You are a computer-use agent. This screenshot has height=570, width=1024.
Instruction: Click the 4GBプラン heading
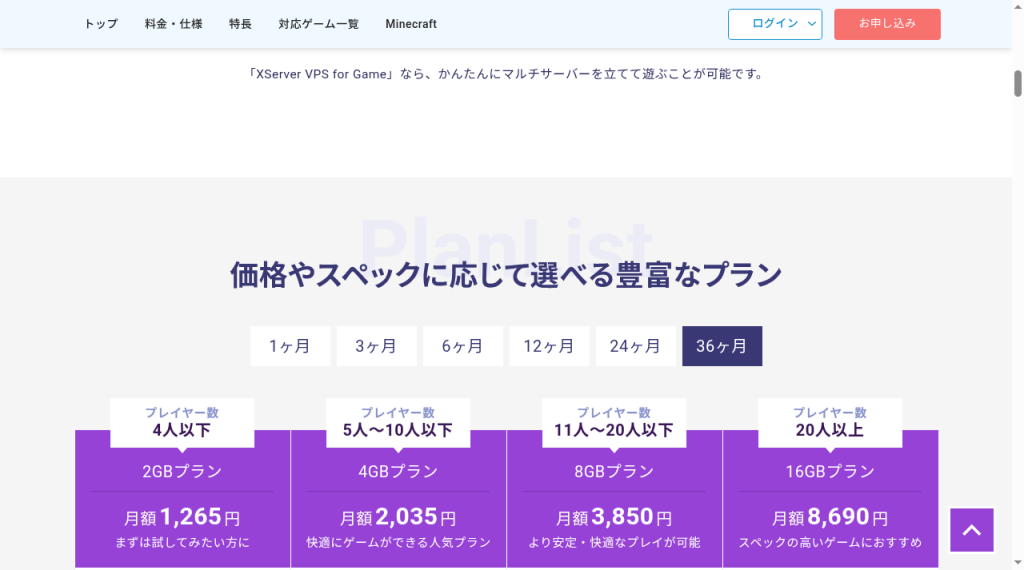point(398,471)
